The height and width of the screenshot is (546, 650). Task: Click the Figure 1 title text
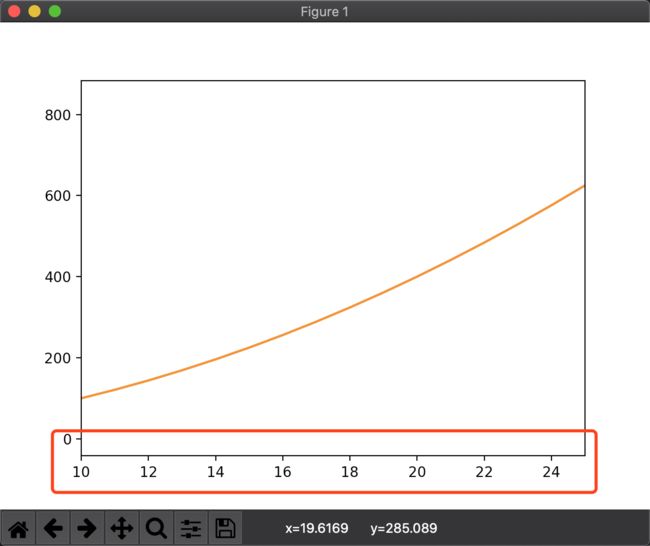pyautogui.click(x=325, y=12)
